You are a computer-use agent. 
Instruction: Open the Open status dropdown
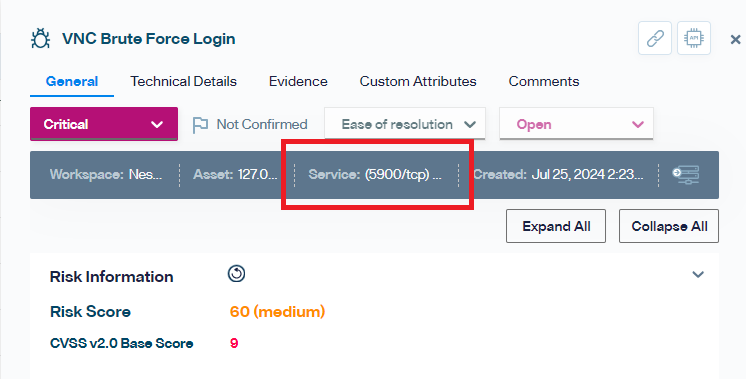pos(576,124)
